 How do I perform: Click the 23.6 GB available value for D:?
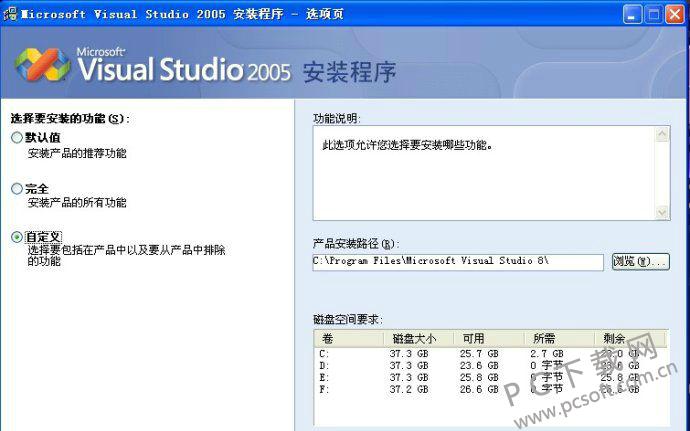point(479,365)
